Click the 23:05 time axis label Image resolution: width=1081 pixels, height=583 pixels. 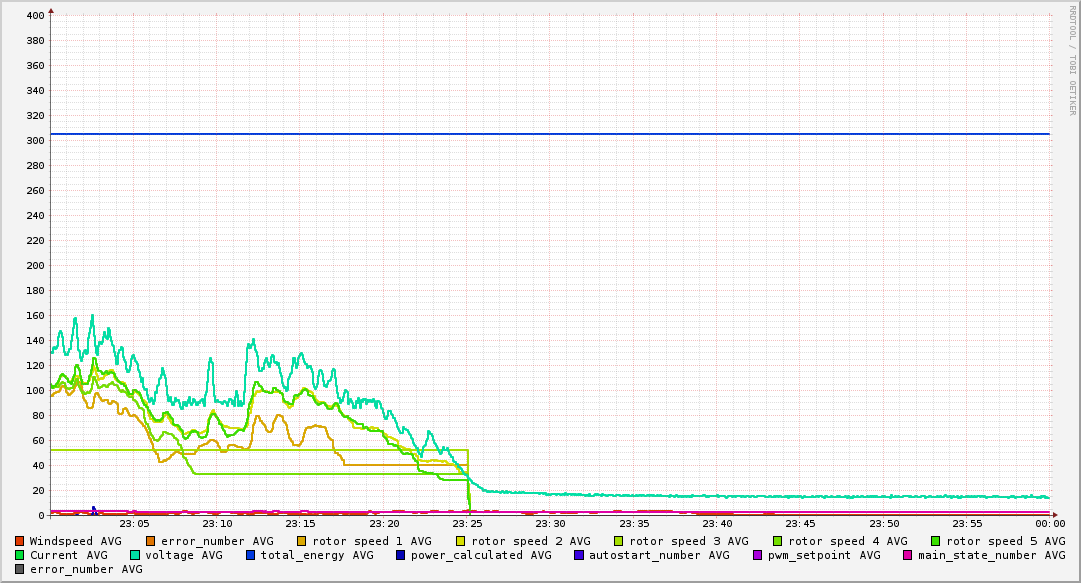[134, 524]
